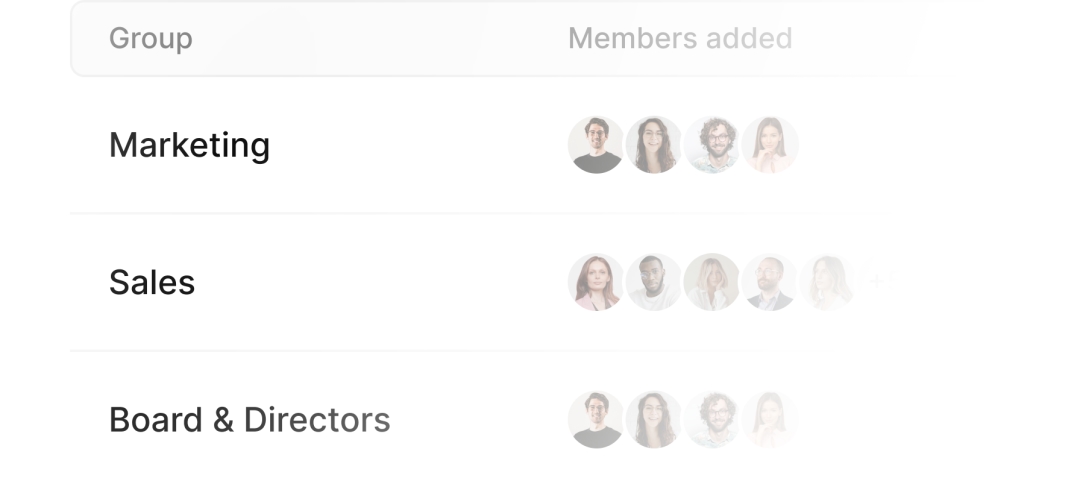Click the empty header space between column titles

[x=379, y=39]
